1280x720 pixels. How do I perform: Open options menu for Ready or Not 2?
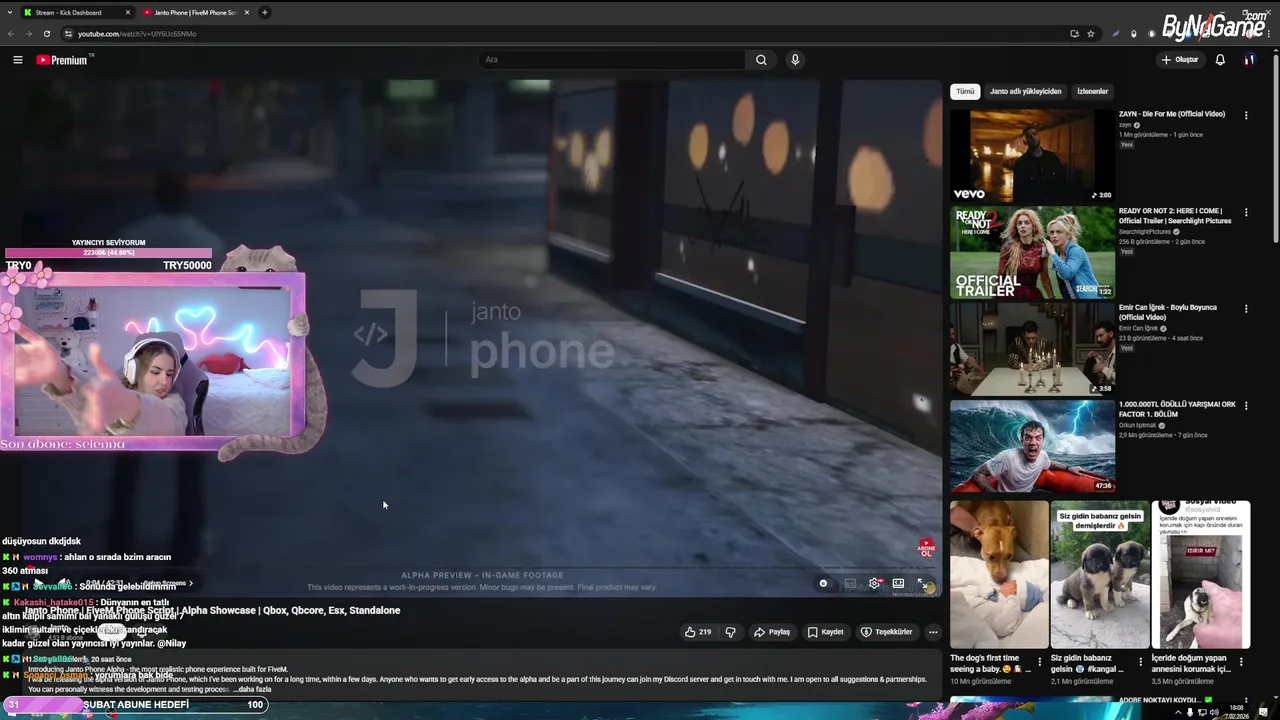(x=1246, y=212)
